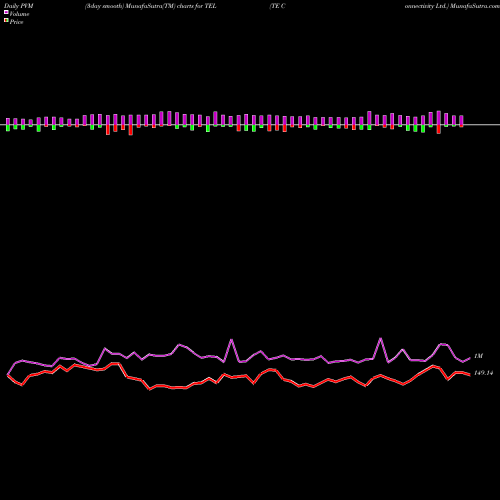Select the Volume legend label

(19, 14)
